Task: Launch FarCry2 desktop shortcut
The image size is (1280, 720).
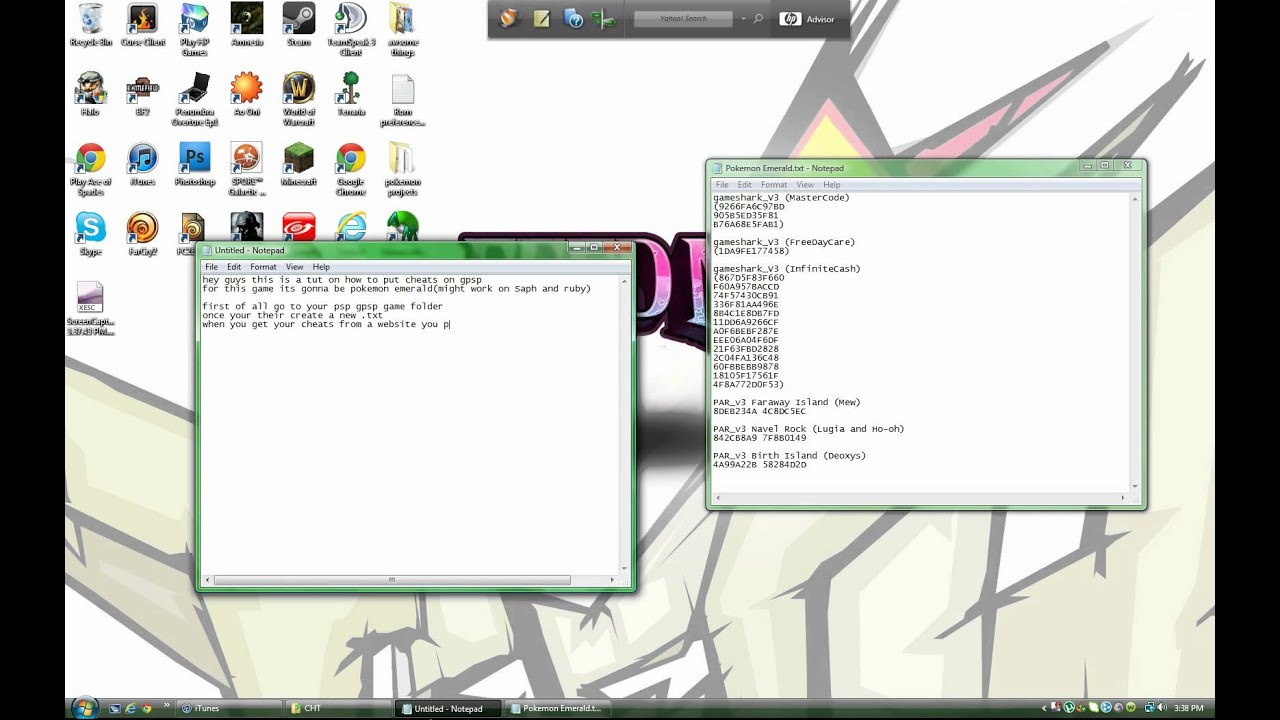Action: point(143,234)
